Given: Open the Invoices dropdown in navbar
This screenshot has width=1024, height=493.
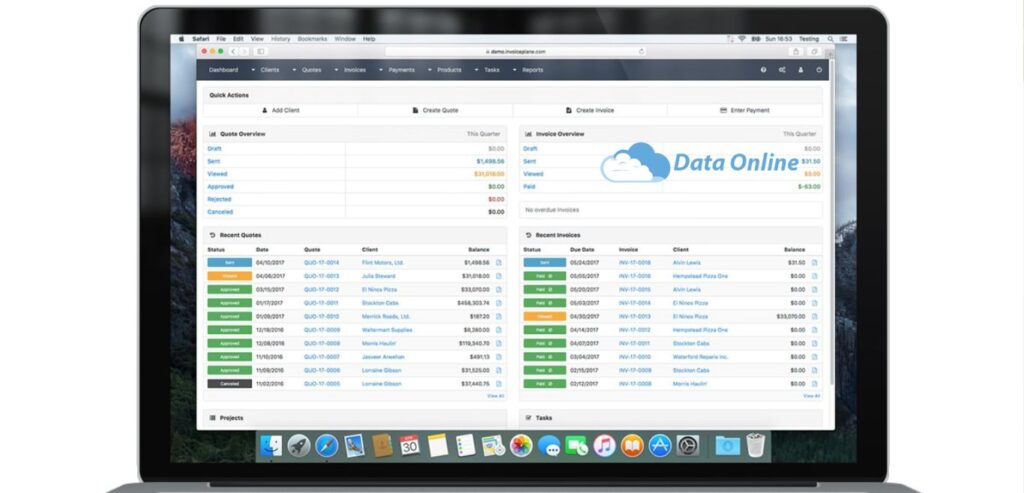Looking at the screenshot, I should [x=355, y=70].
